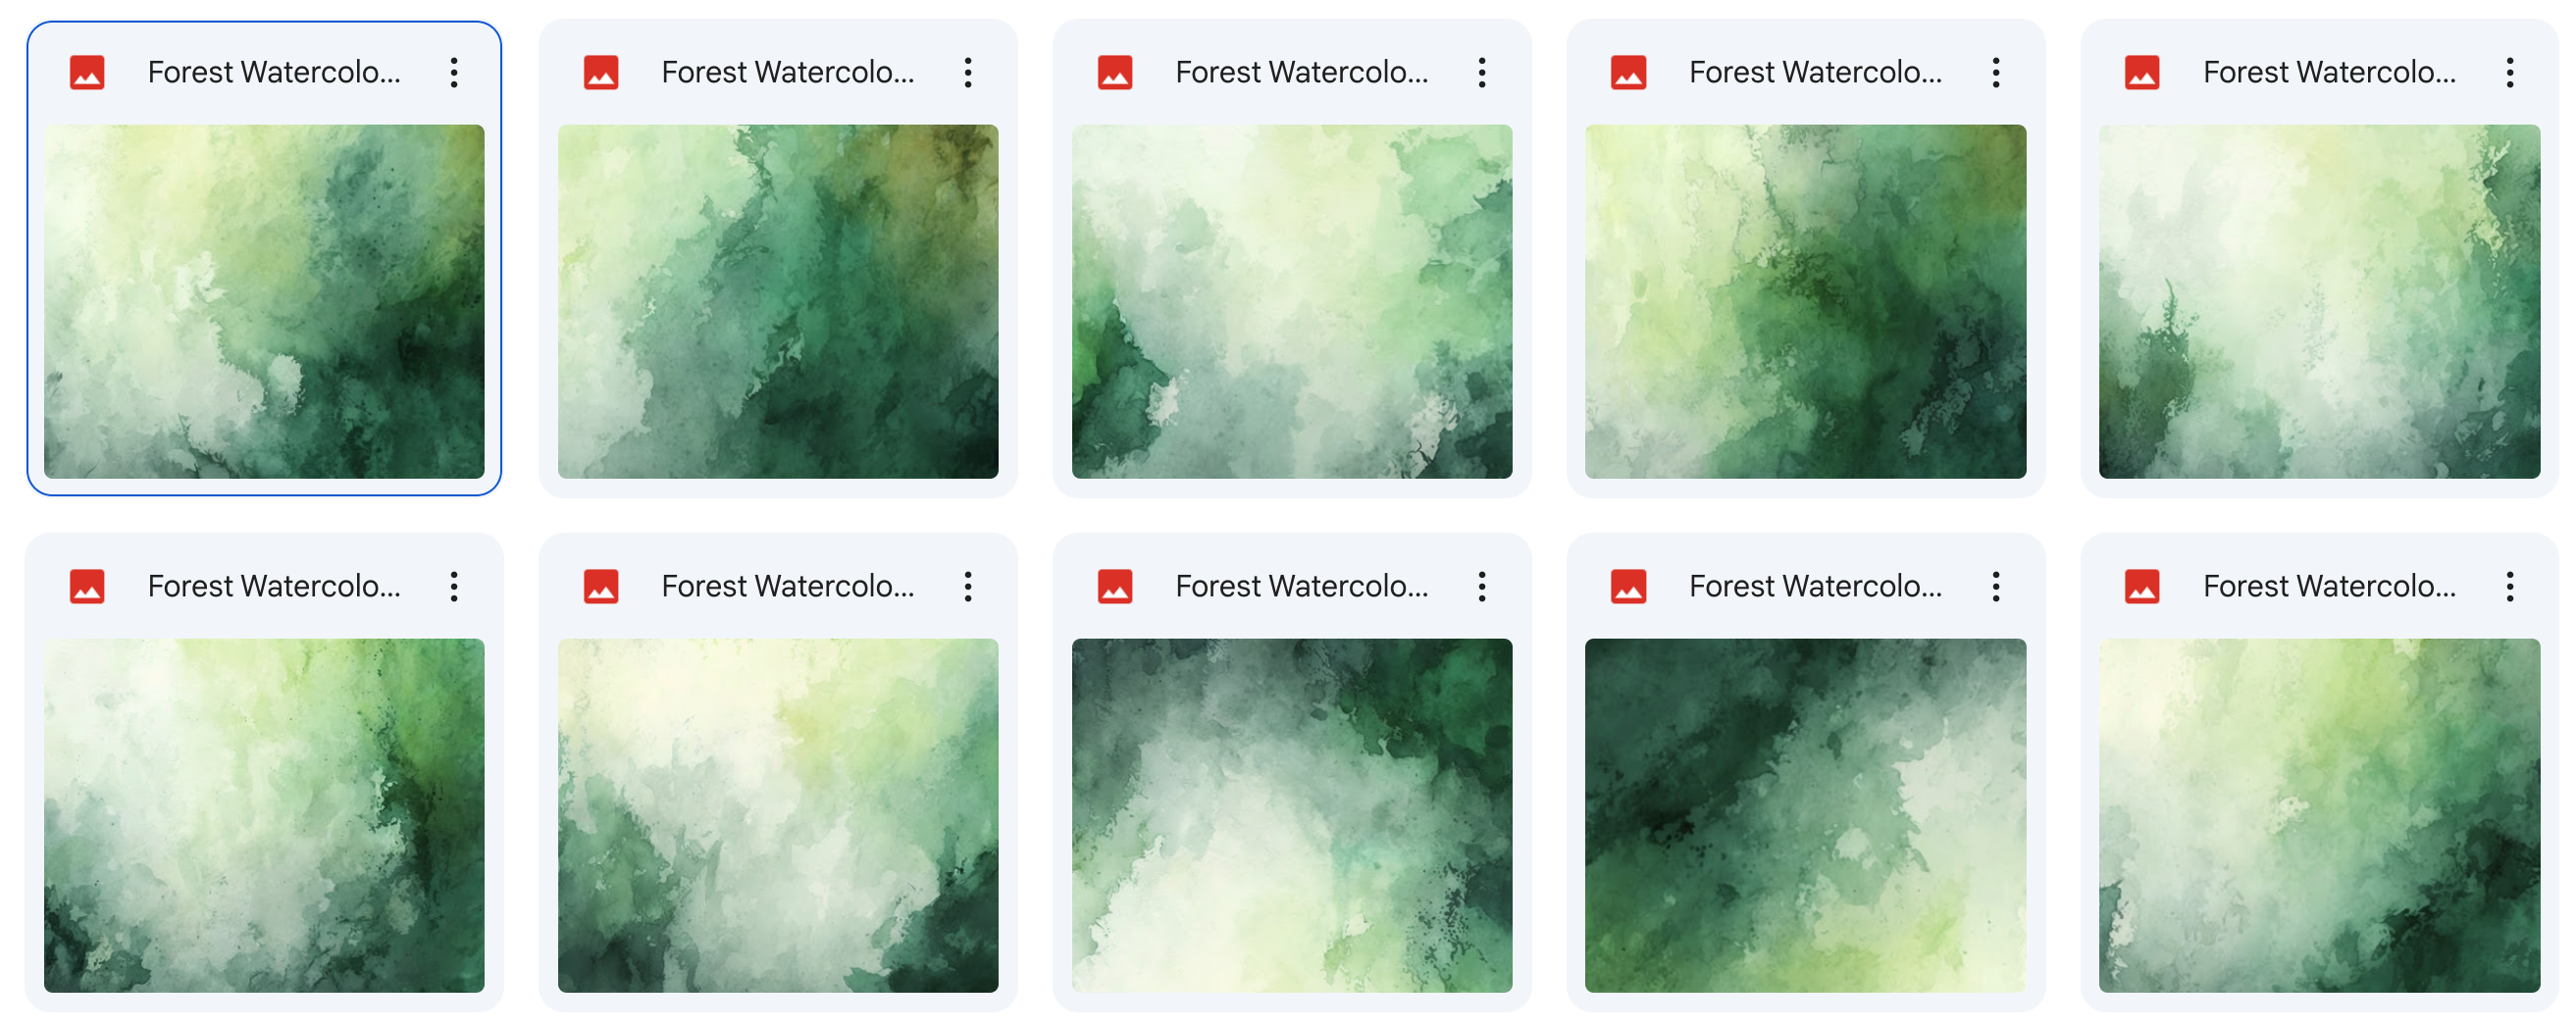The height and width of the screenshot is (1030, 2576).
Task: Click file title on last bottom-row card
Action: tap(2330, 586)
